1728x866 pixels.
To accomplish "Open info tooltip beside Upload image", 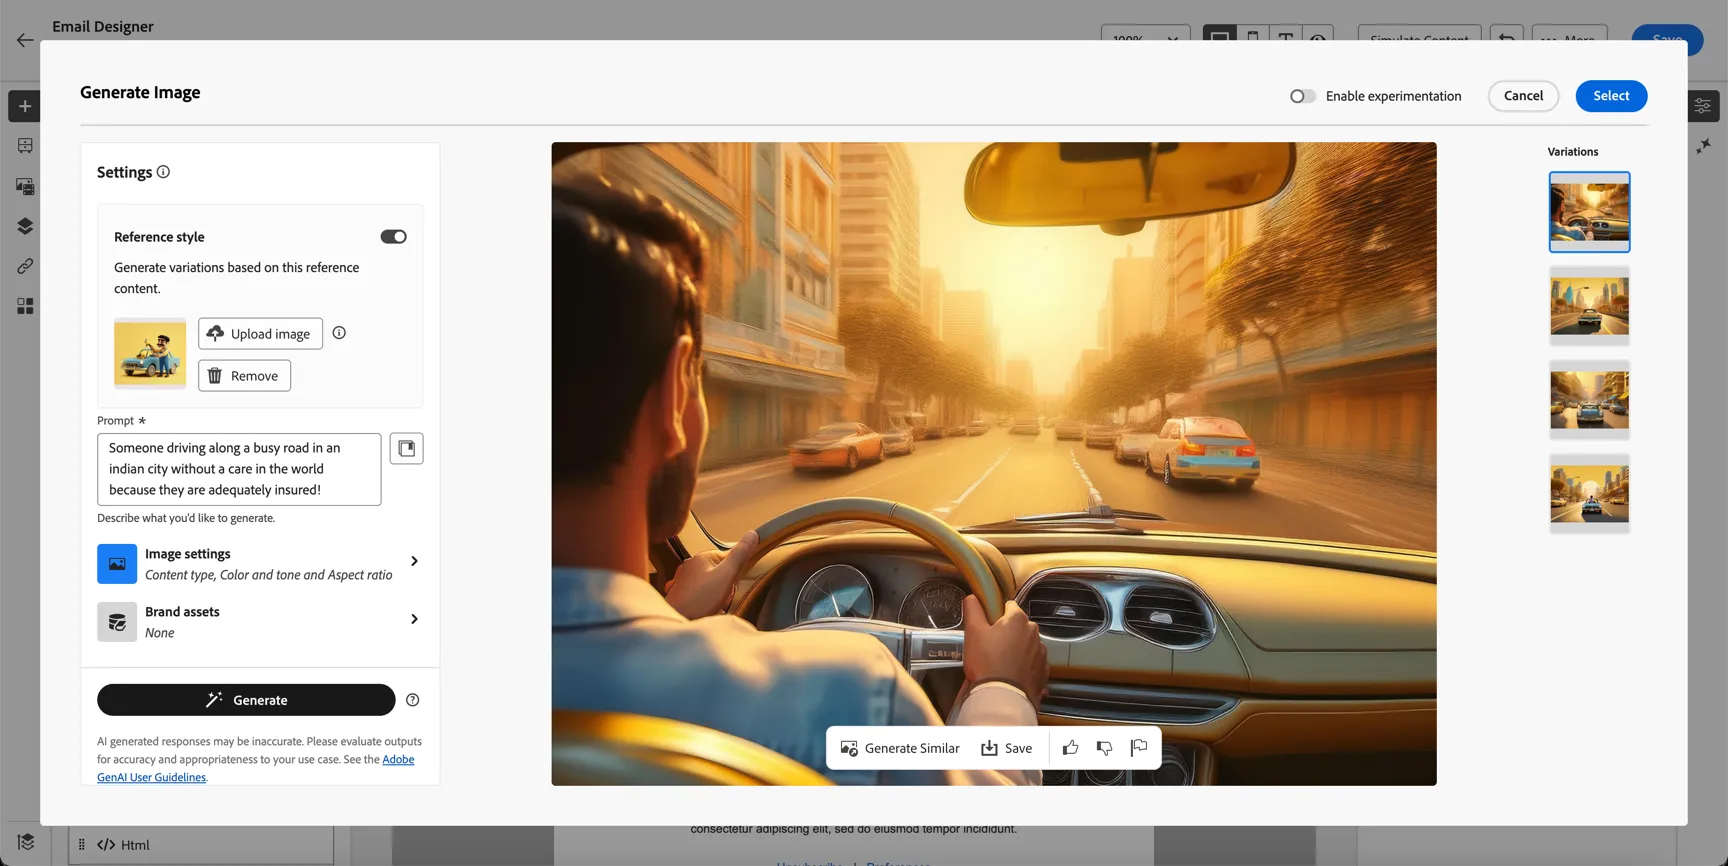I will [x=339, y=333].
